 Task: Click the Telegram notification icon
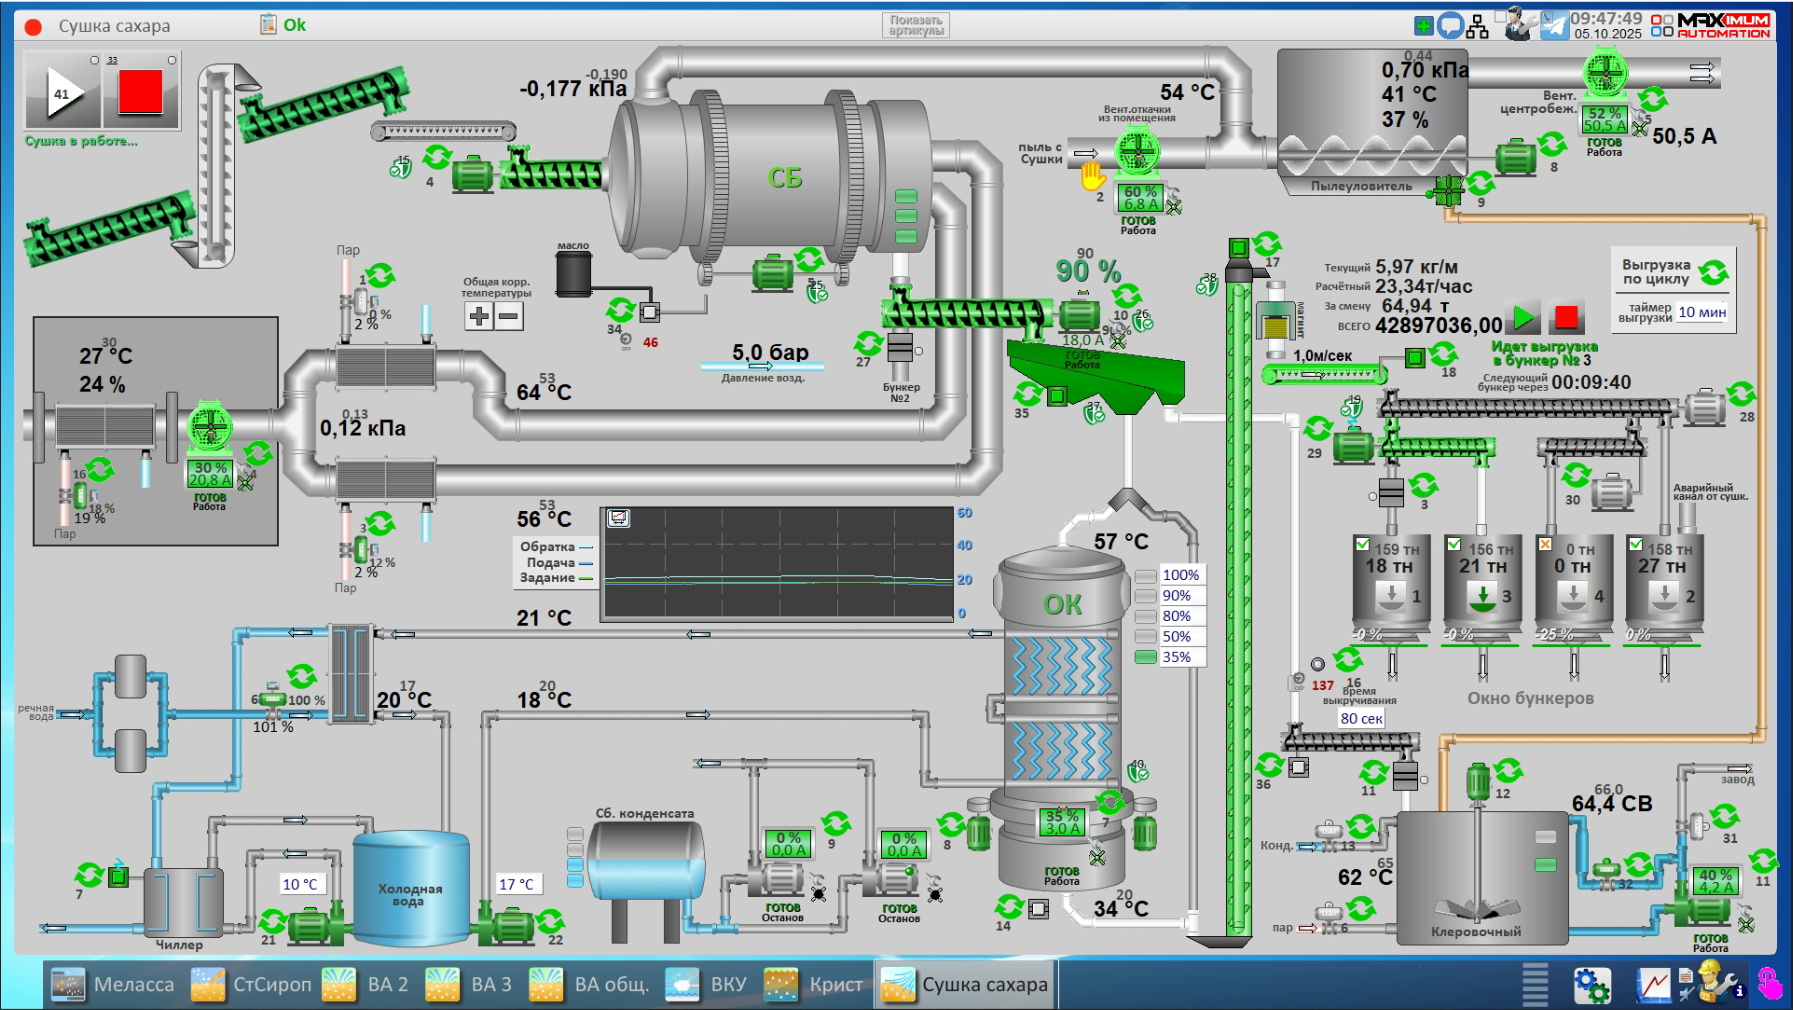tap(1554, 25)
